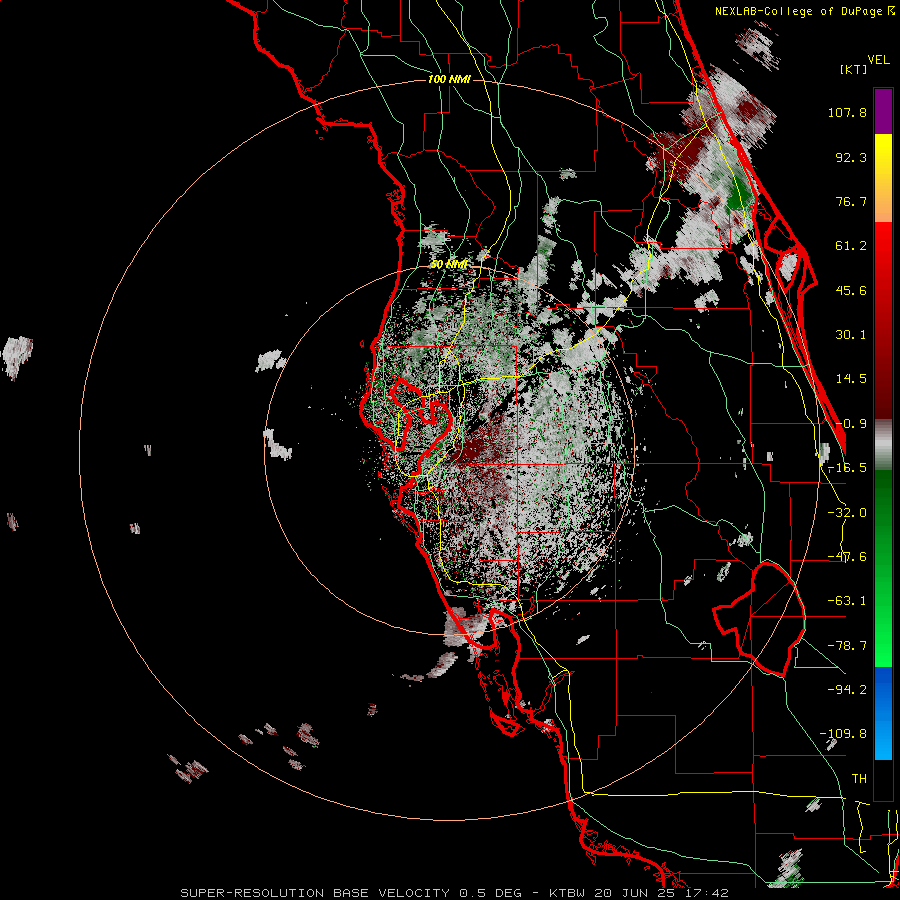
Task: Pick the blue segment of velocity scale
Action: 883,713
